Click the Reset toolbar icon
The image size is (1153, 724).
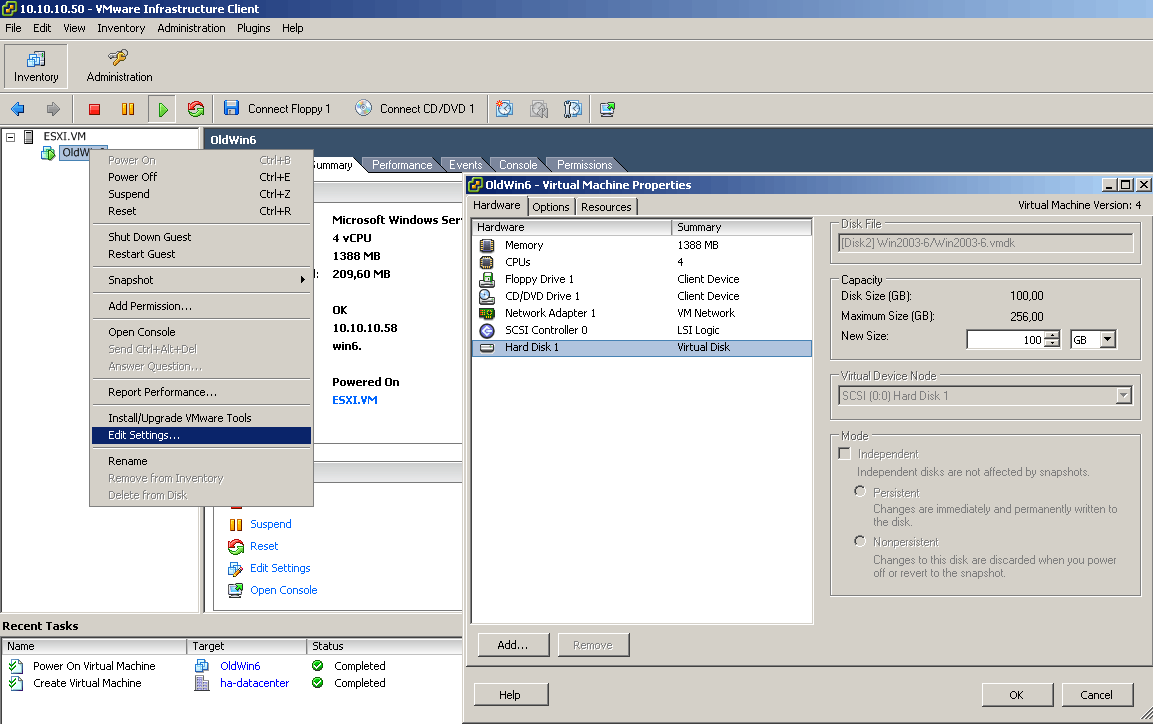coord(196,110)
